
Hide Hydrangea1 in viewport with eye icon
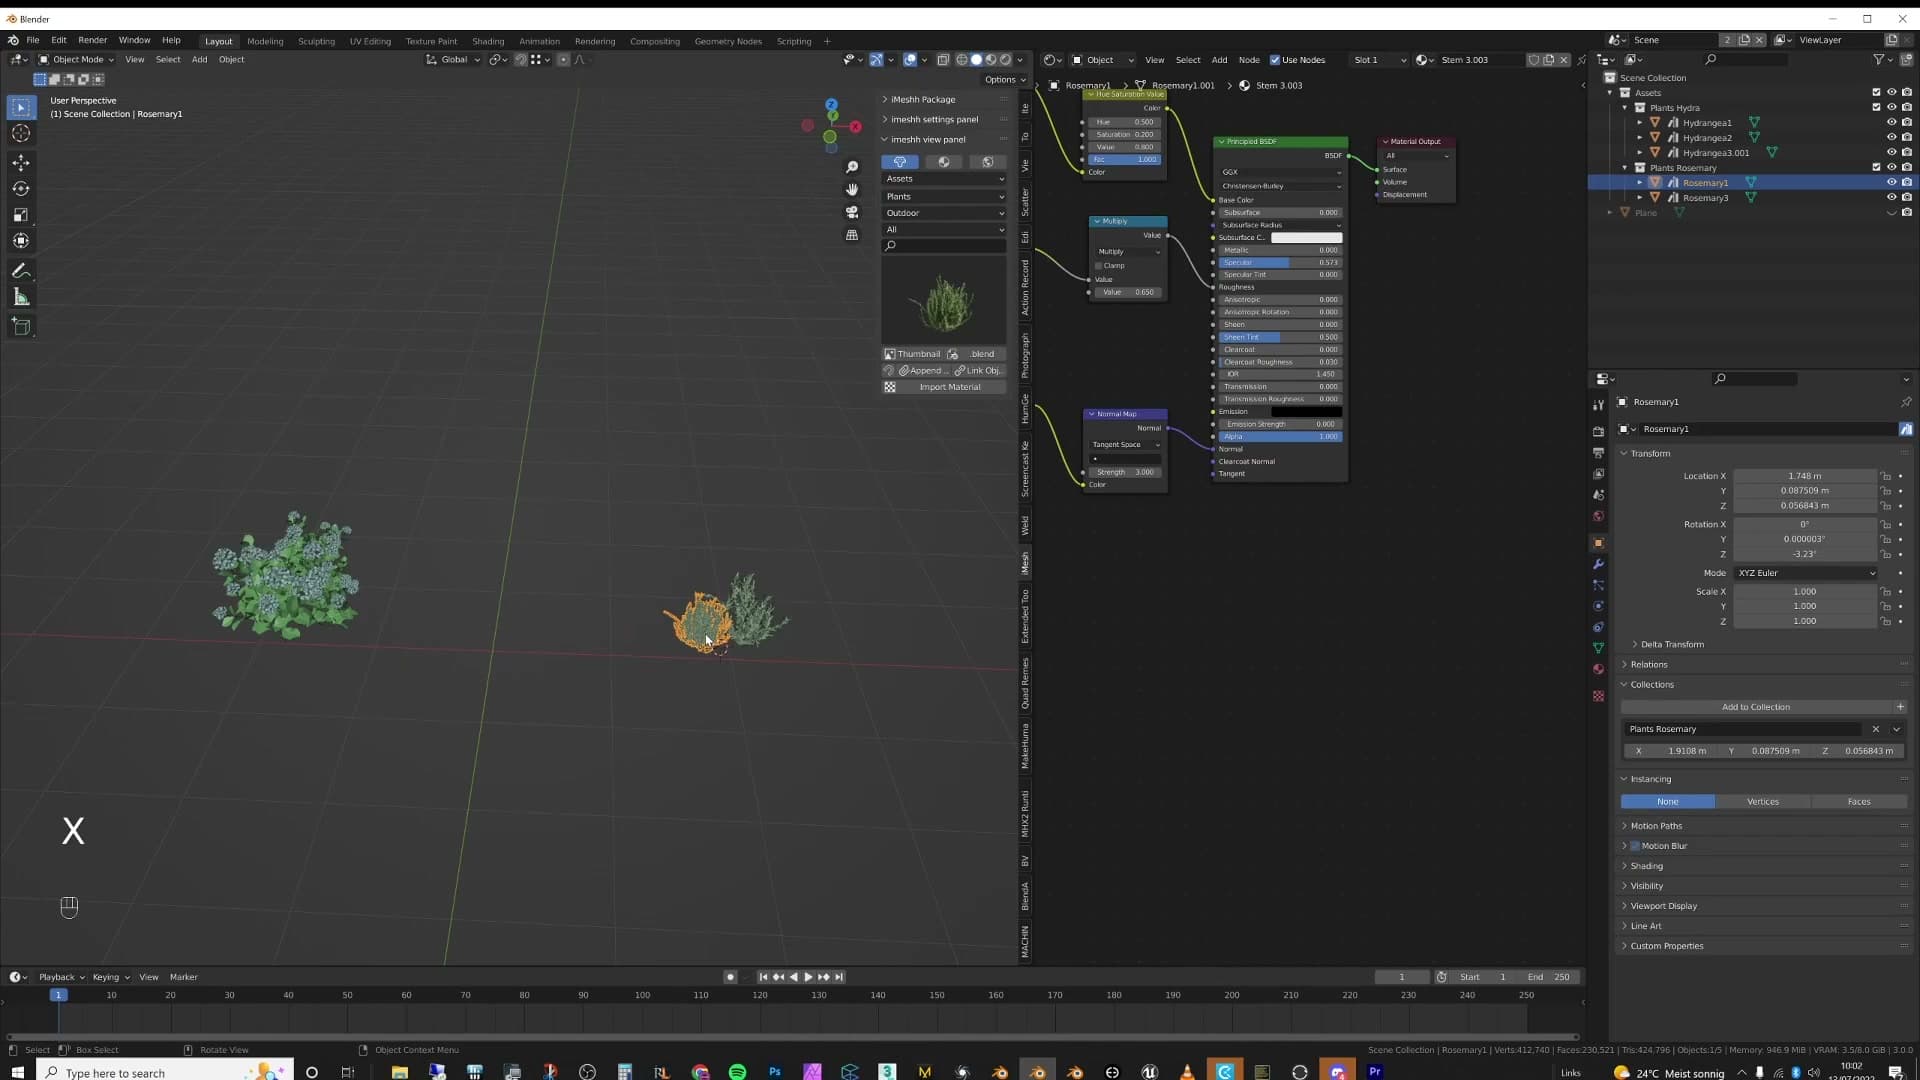1891,122
